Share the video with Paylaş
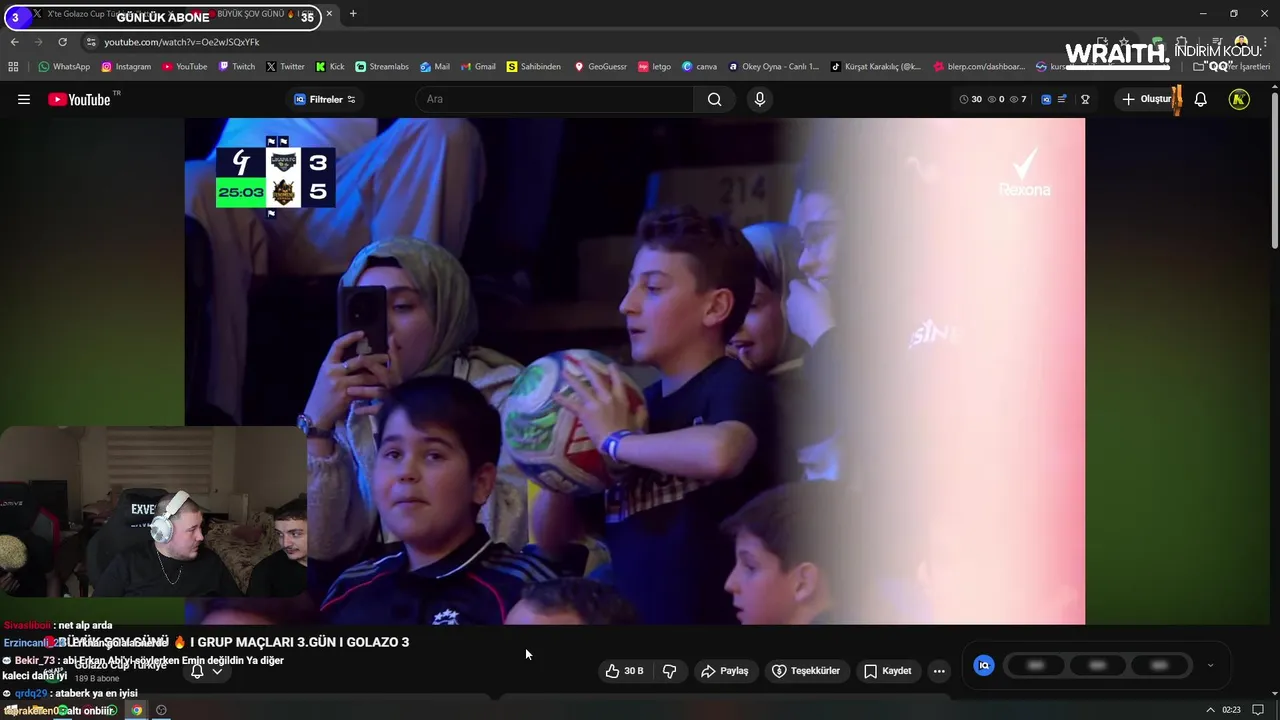Viewport: 1280px width, 720px height. 724,671
